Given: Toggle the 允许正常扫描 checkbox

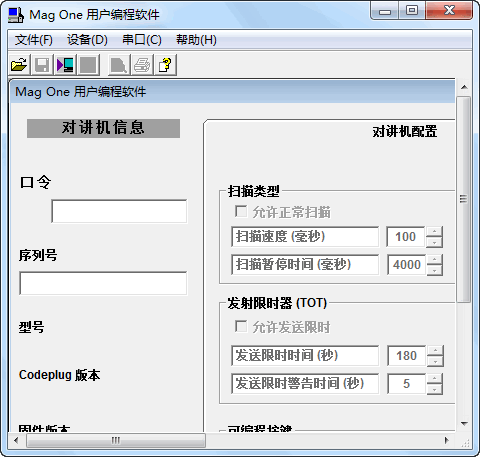Looking at the screenshot, I should pyautogui.click(x=241, y=211).
